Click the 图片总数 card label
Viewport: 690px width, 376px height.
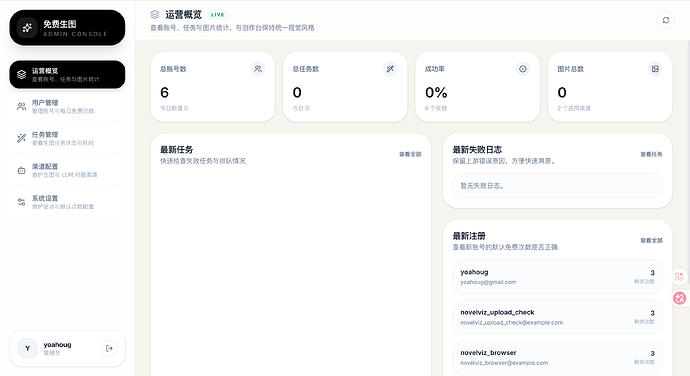[x=570, y=69]
